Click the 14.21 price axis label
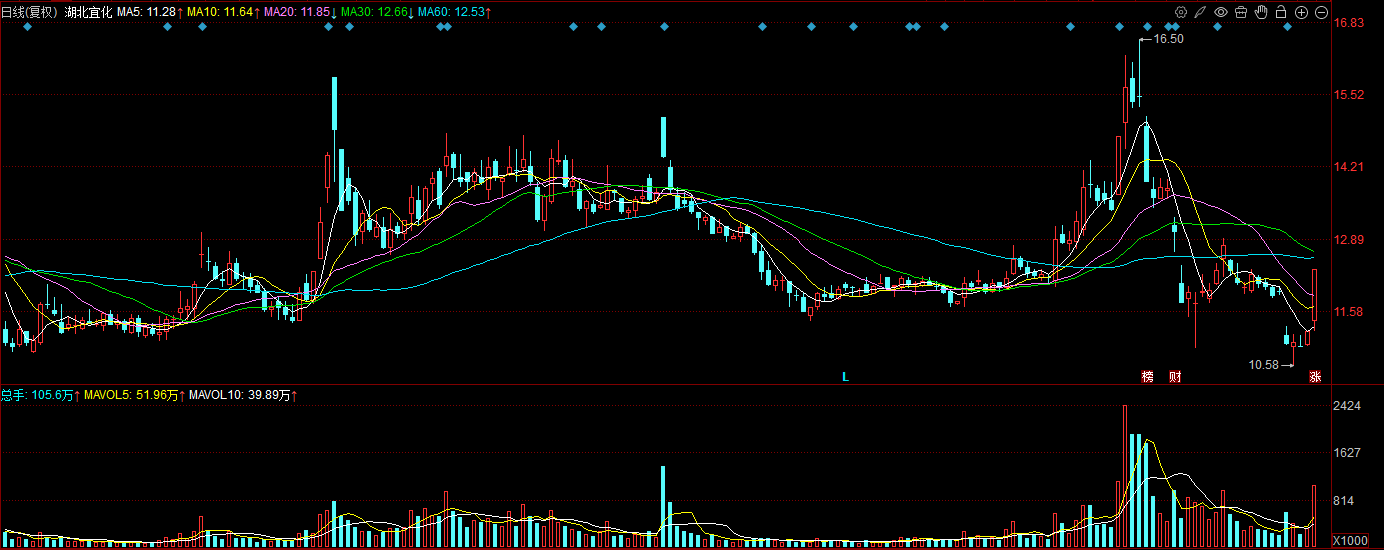The width and height of the screenshot is (1384, 550). pyautogui.click(x=1349, y=167)
